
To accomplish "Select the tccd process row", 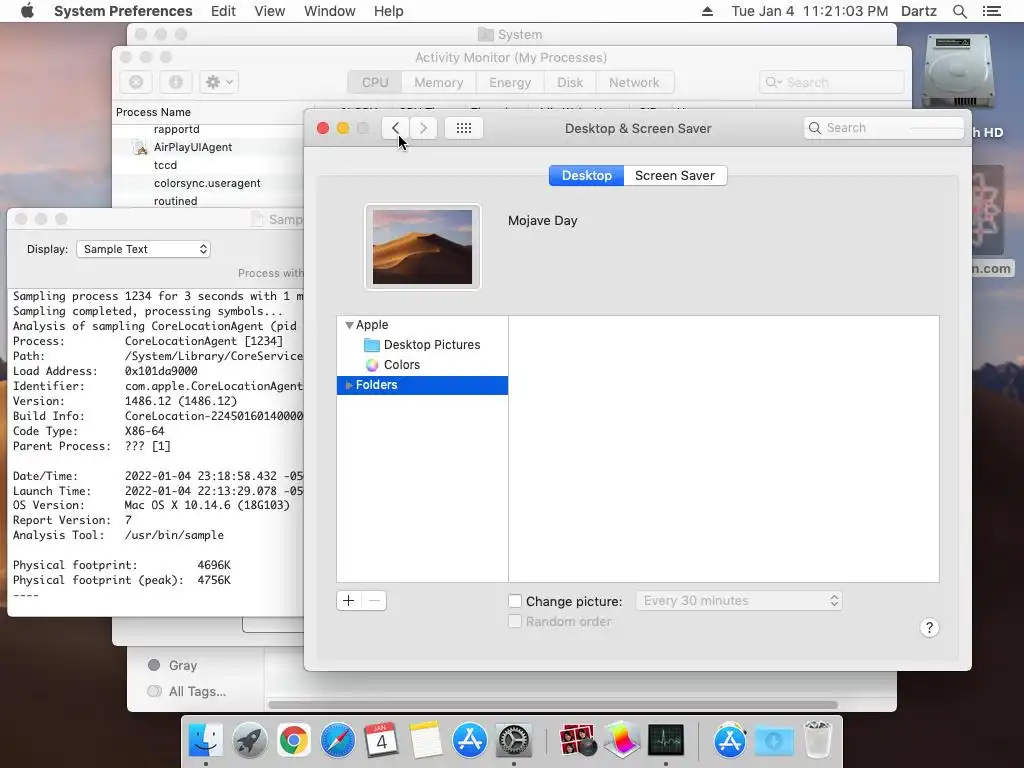I will pos(208,165).
